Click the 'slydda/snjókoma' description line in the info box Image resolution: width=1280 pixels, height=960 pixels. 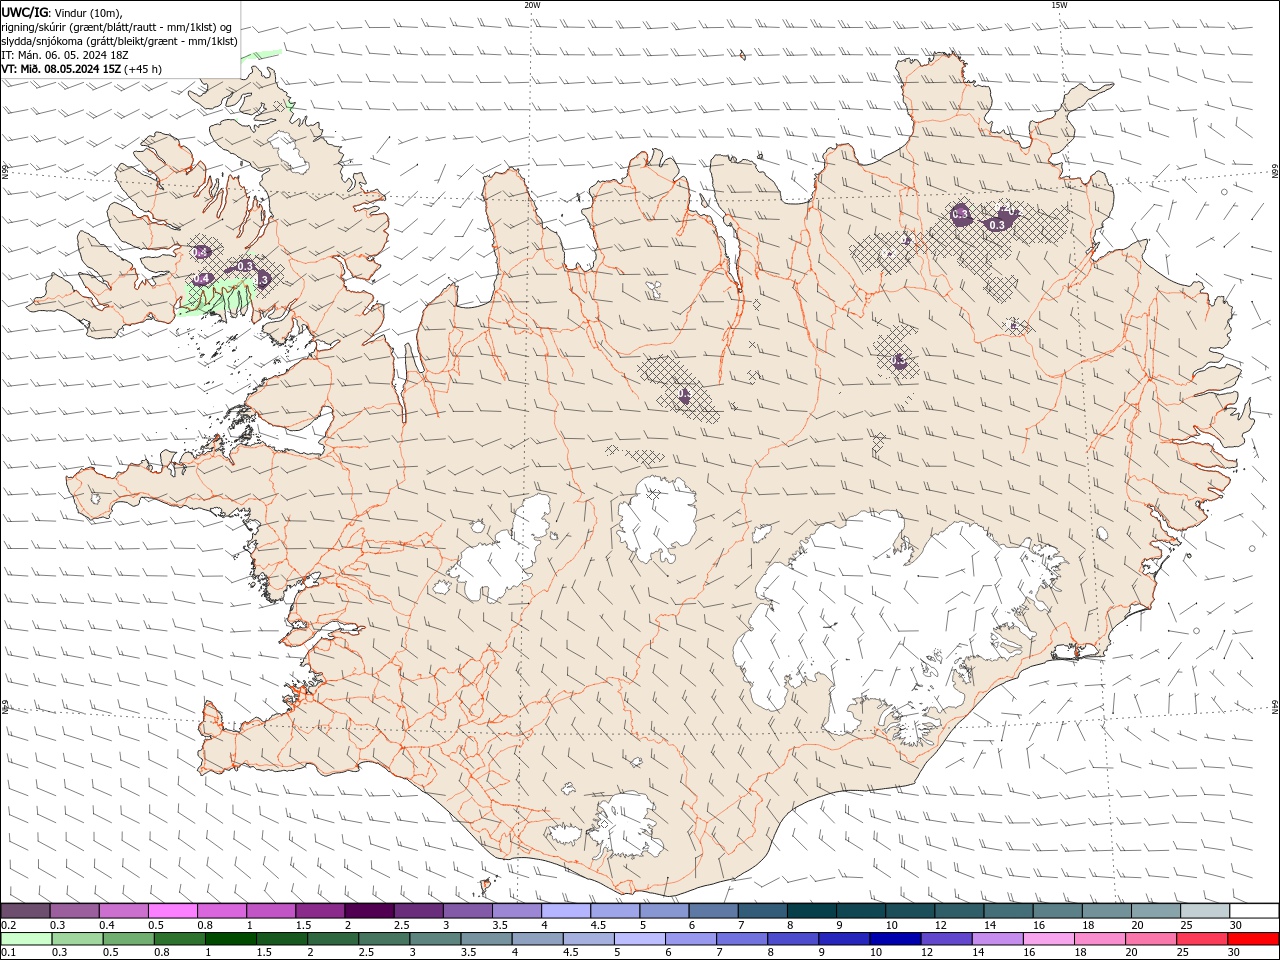(x=120, y=41)
